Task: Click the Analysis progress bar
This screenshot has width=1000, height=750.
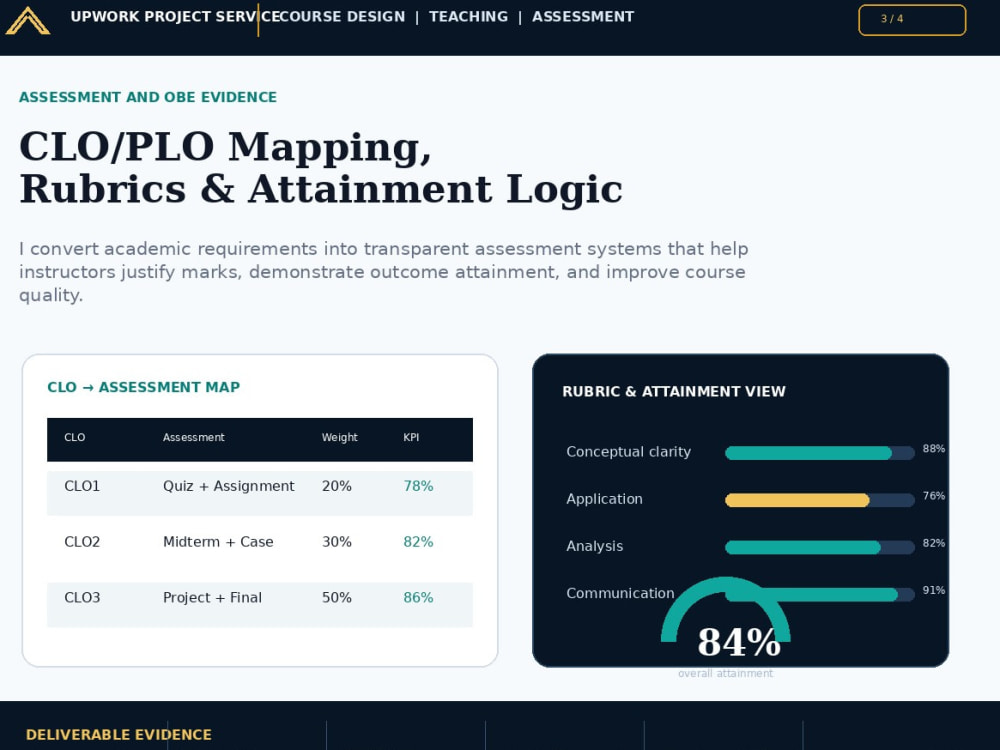Action: pos(820,547)
